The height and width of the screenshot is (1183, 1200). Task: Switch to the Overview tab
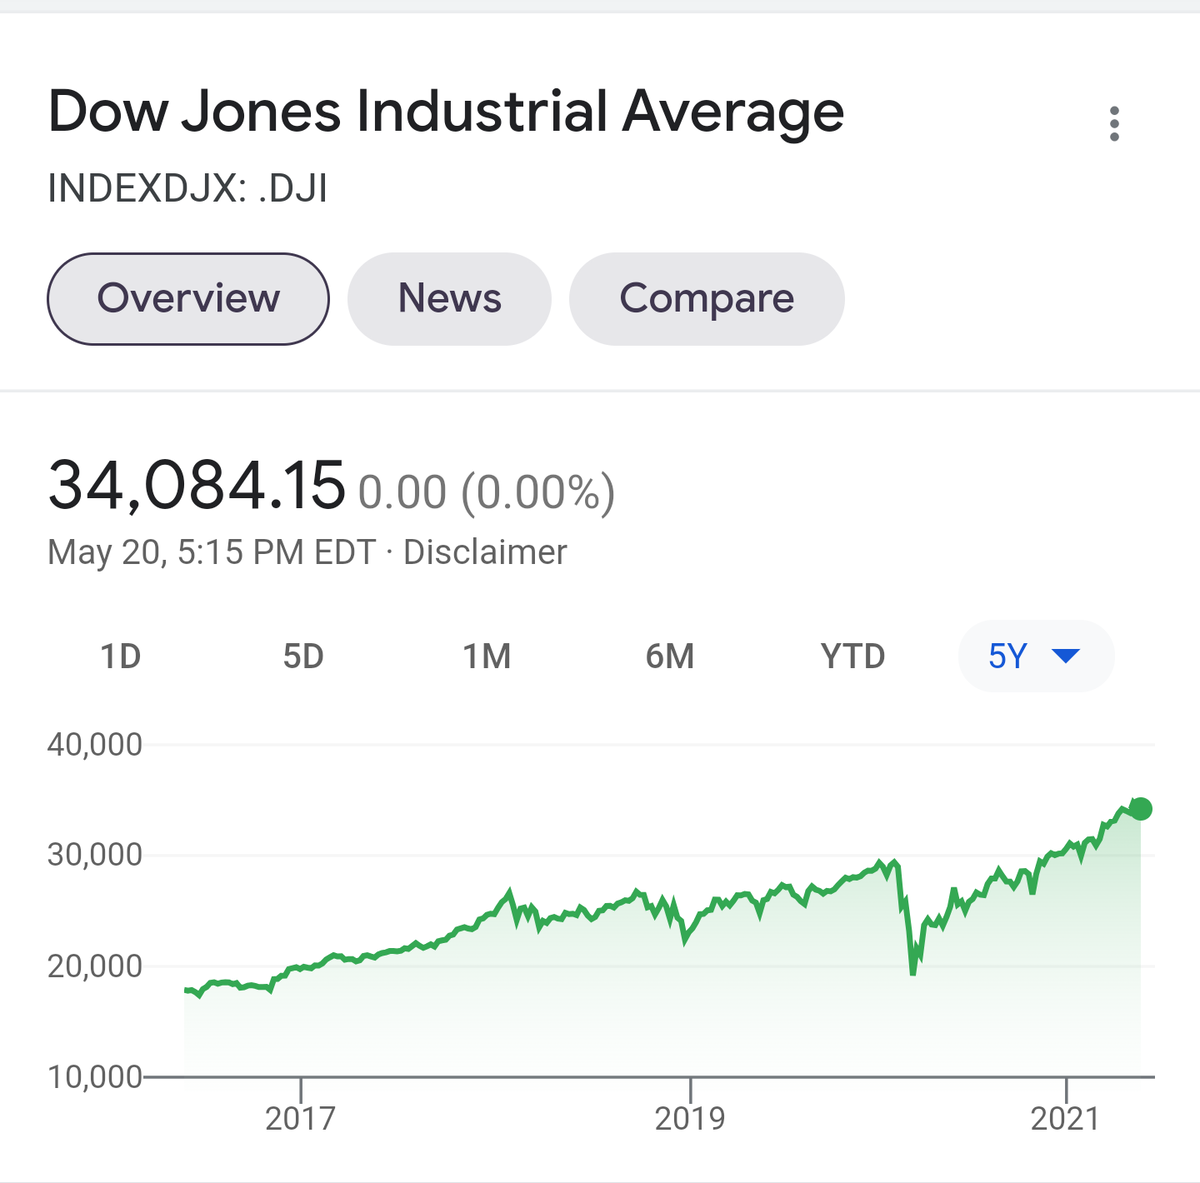click(x=188, y=299)
